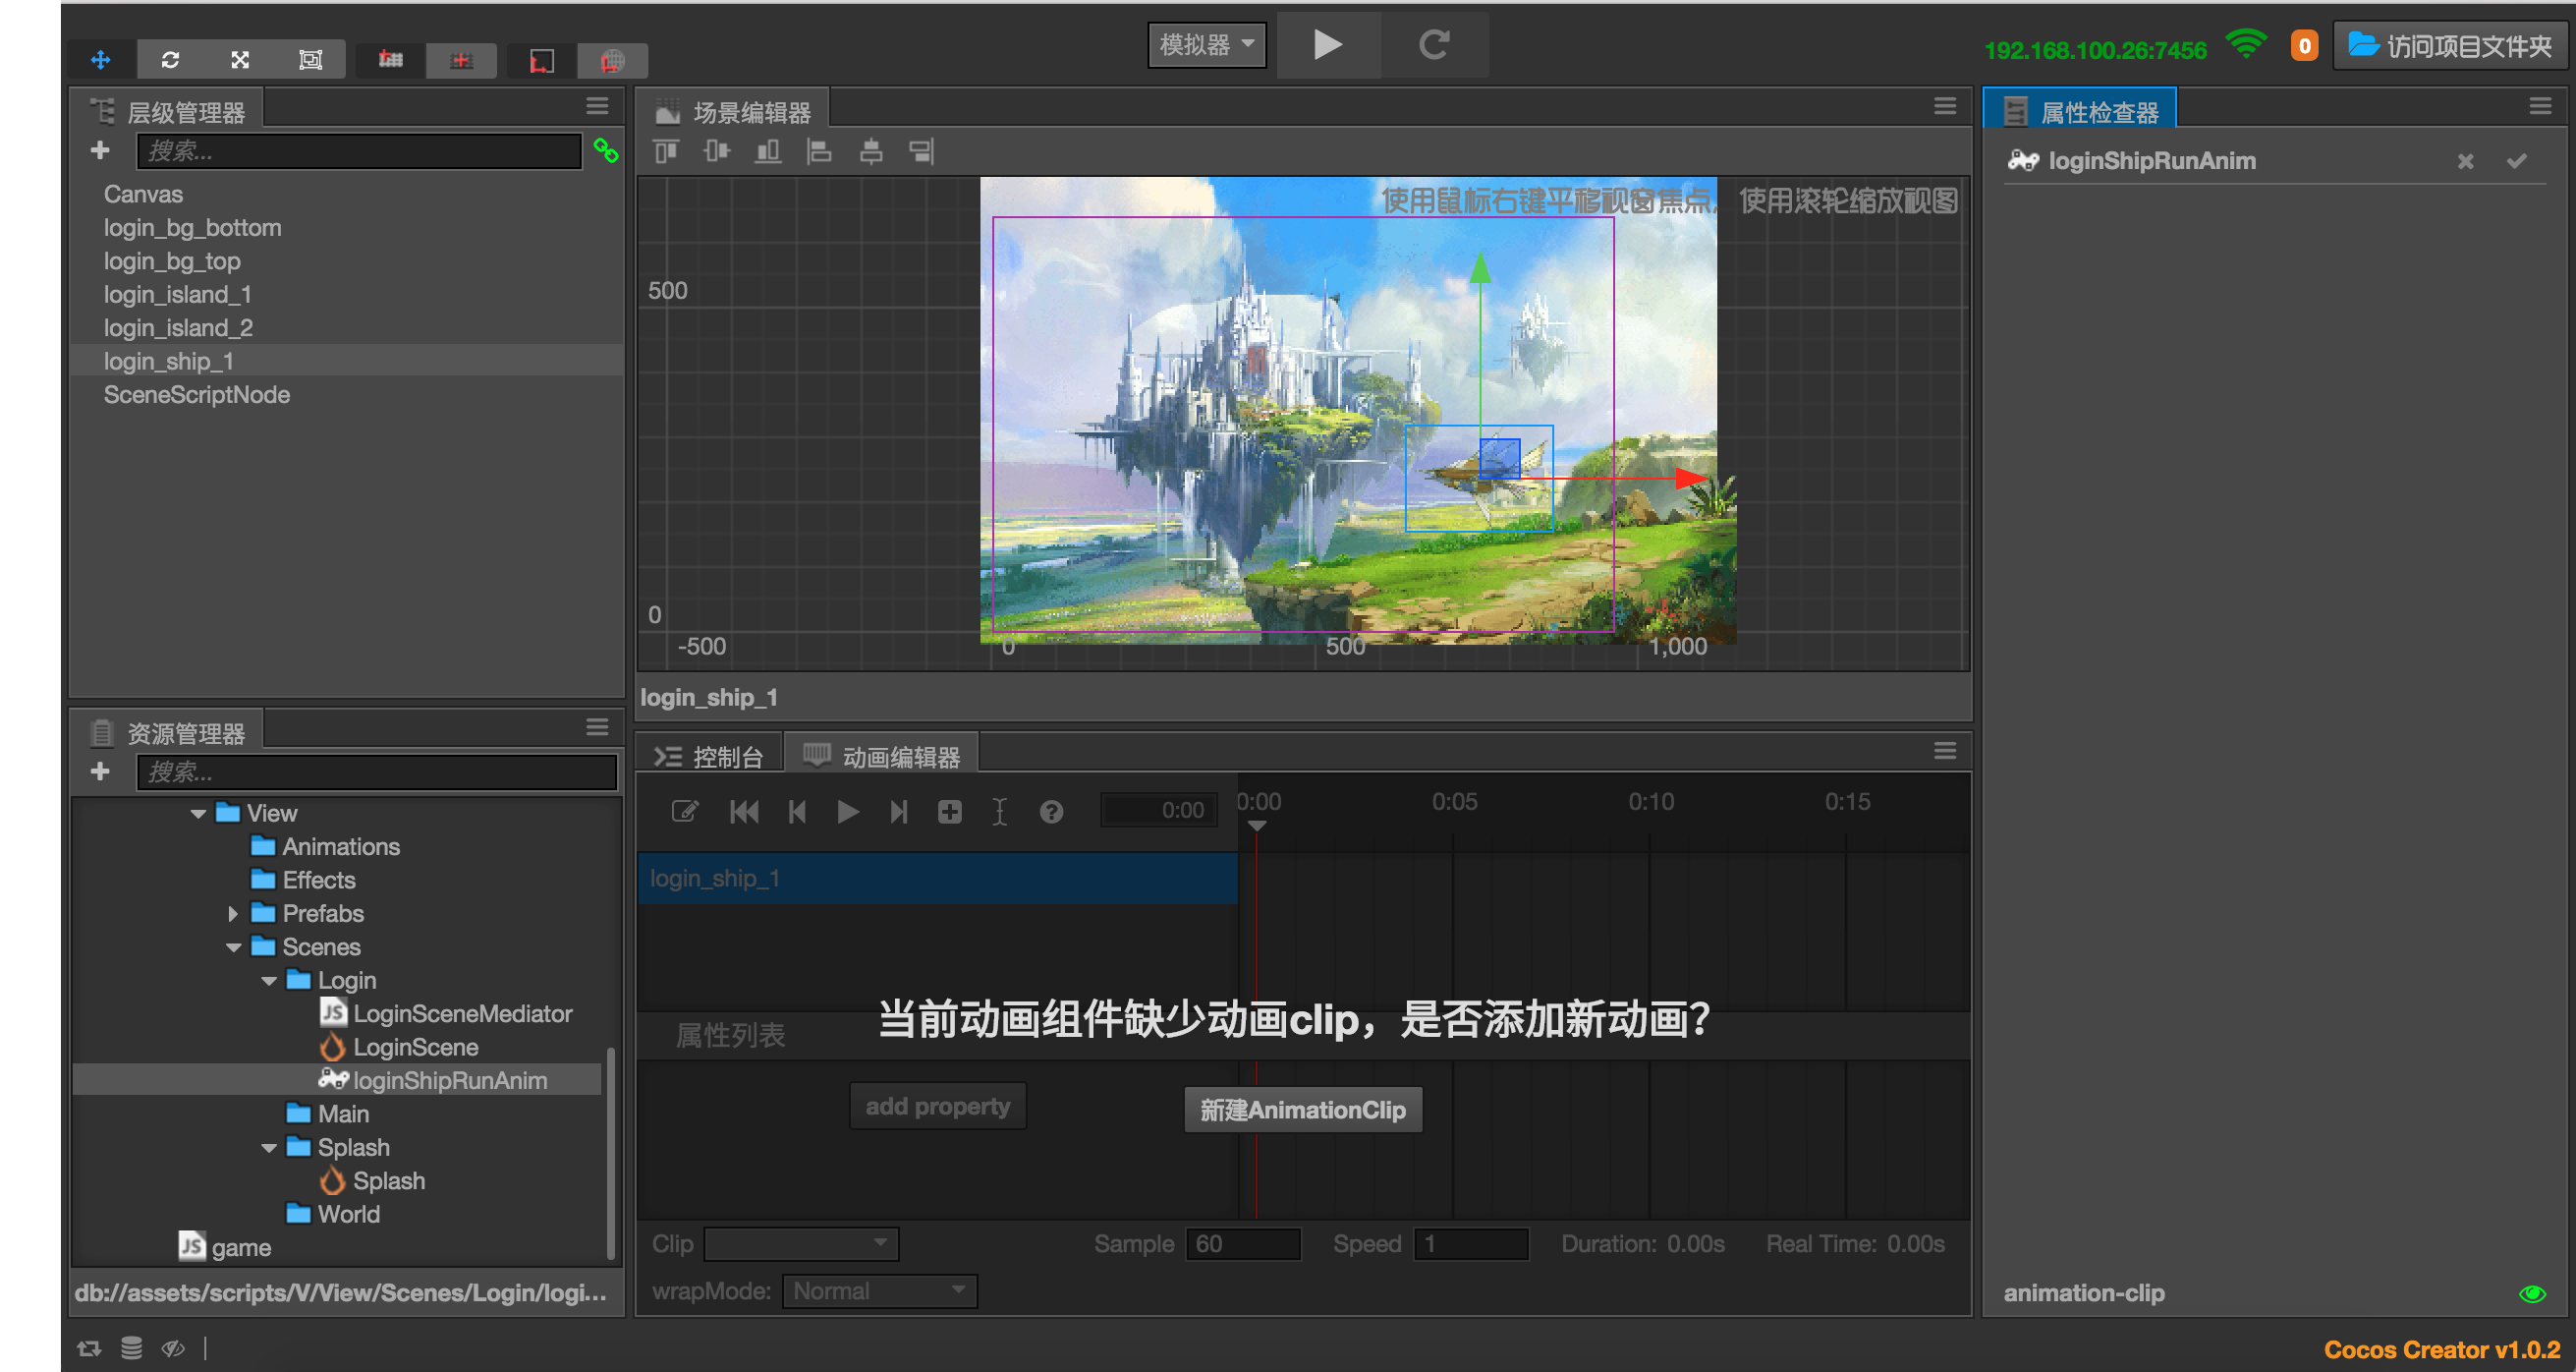Toggle the green link icon beside hierarchy search

(606, 151)
